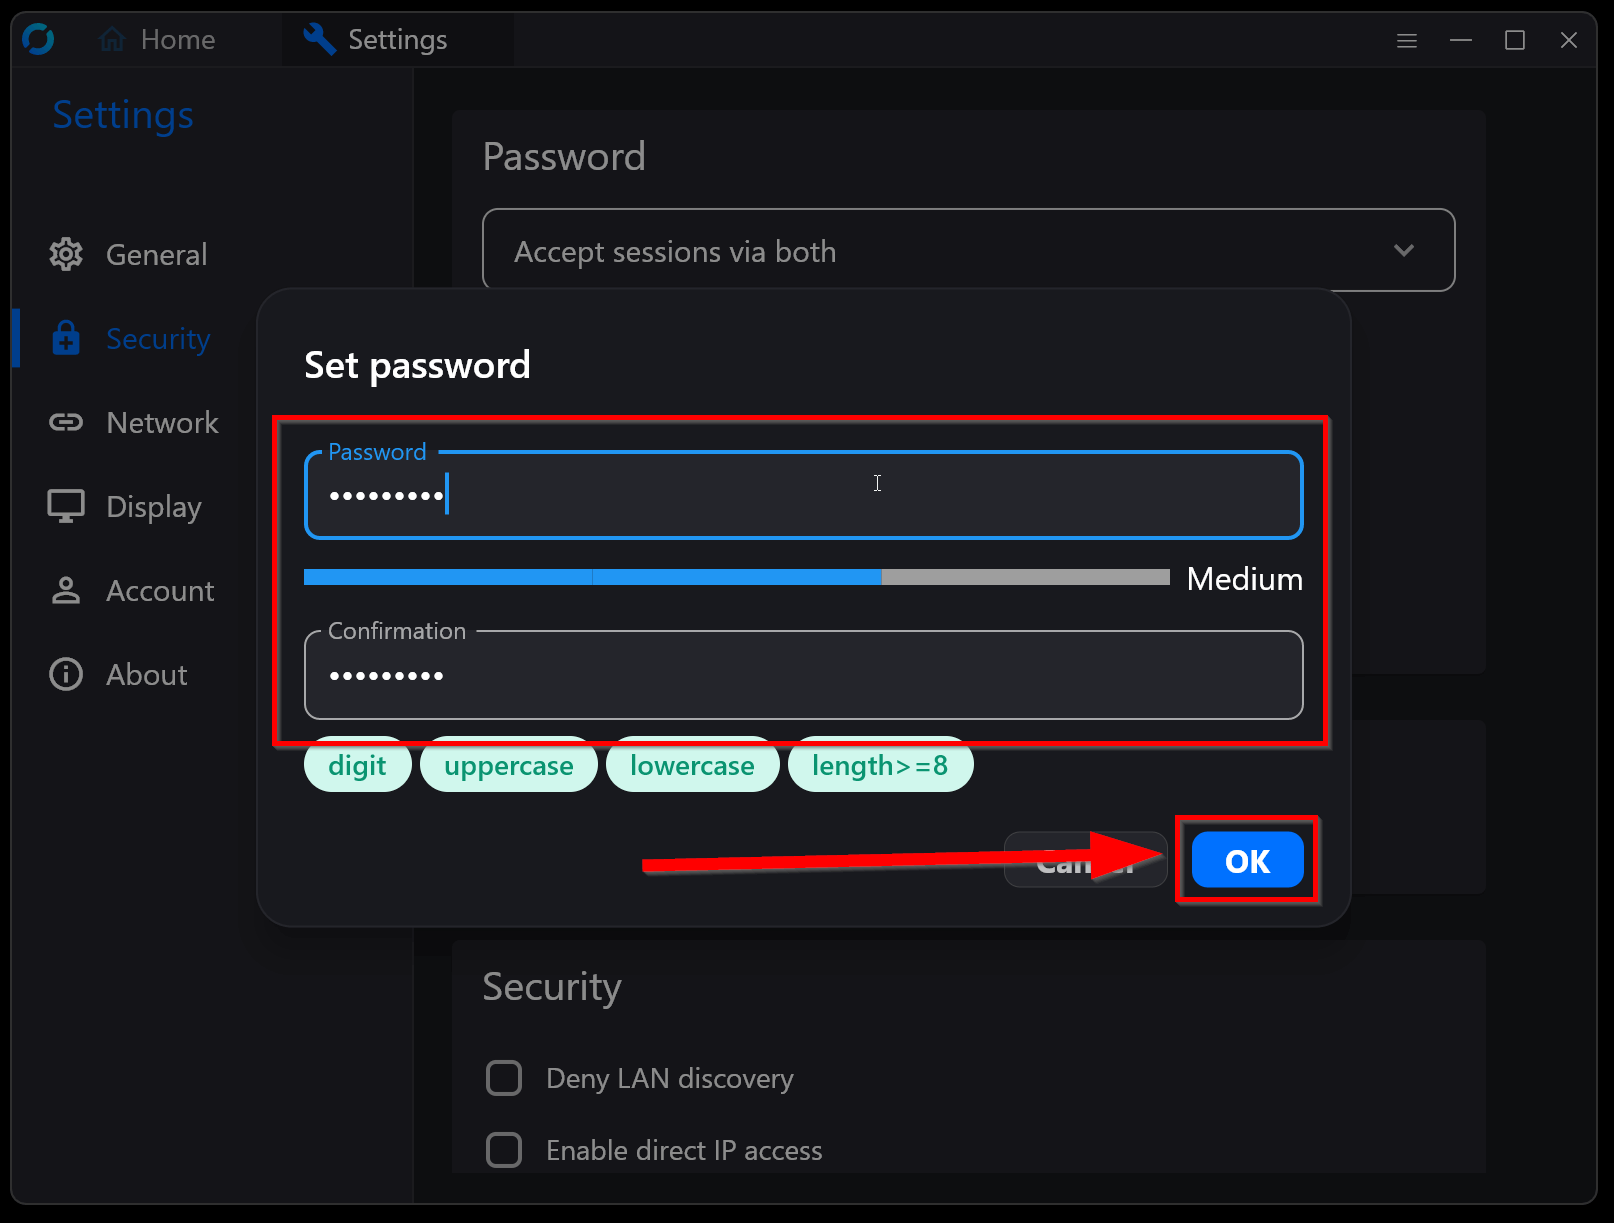Toggle Enable direct IP access checkbox
1614x1223 pixels.
(504, 1150)
